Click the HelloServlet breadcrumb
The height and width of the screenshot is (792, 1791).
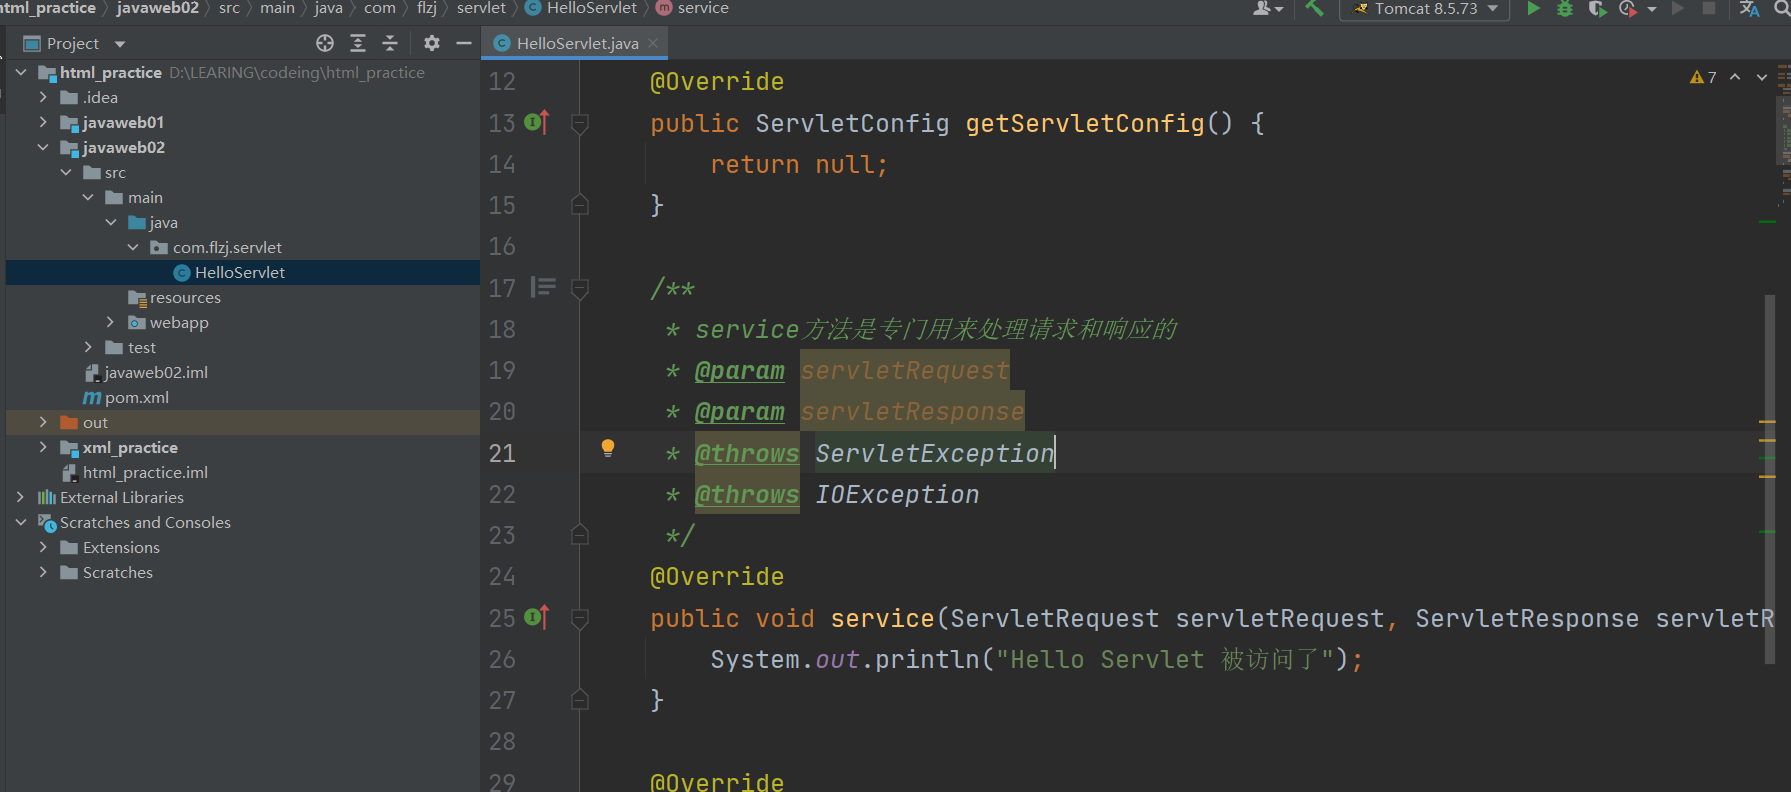pyautogui.click(x=581, y=8)
